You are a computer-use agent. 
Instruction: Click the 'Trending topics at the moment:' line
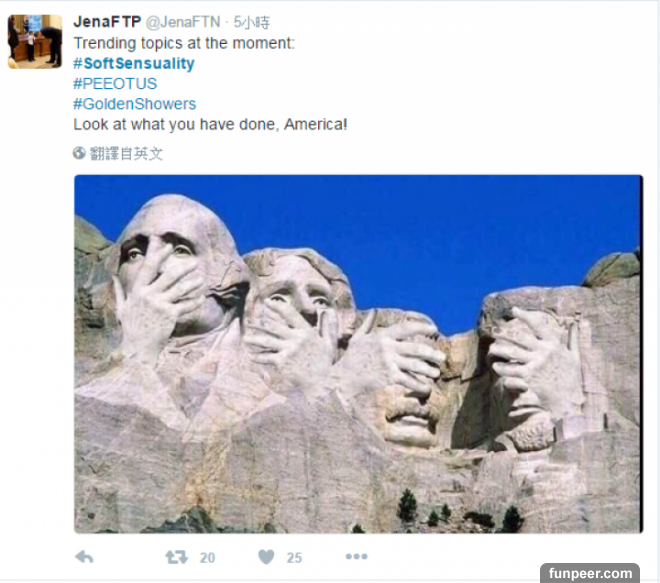point(184,43)
